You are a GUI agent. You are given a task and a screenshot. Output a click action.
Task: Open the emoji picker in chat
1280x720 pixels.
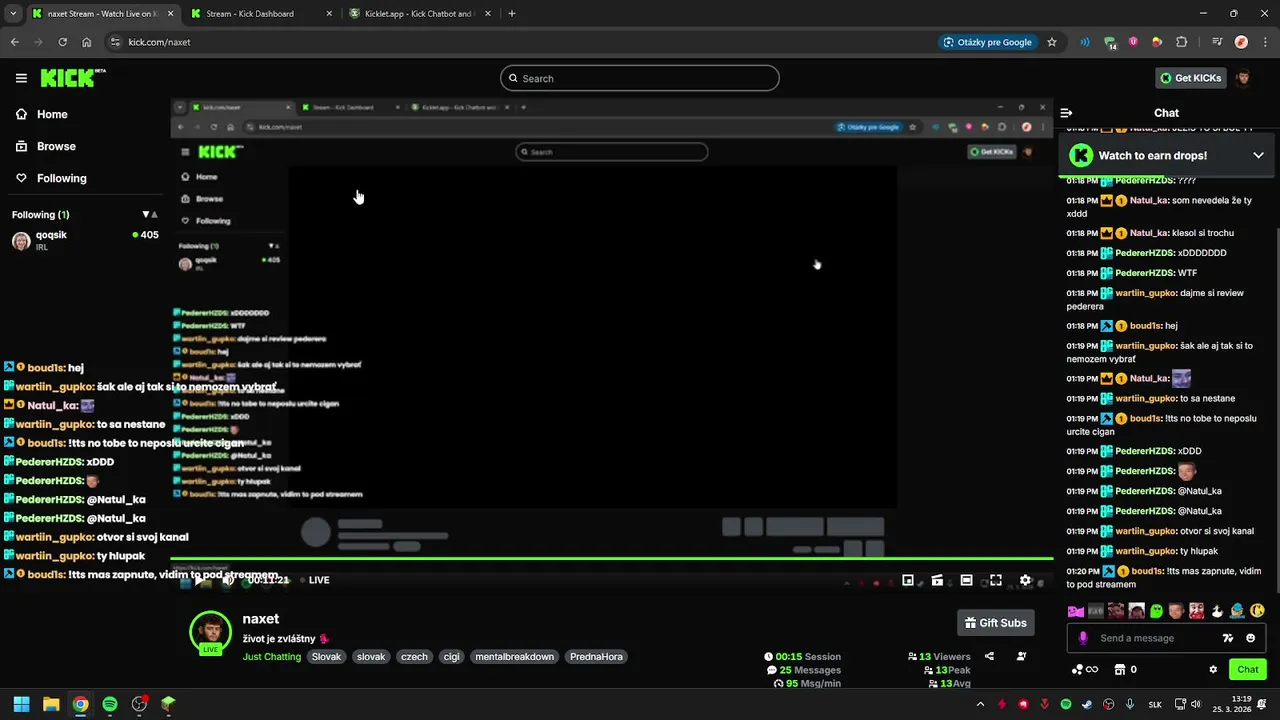tap(1250, 638)
